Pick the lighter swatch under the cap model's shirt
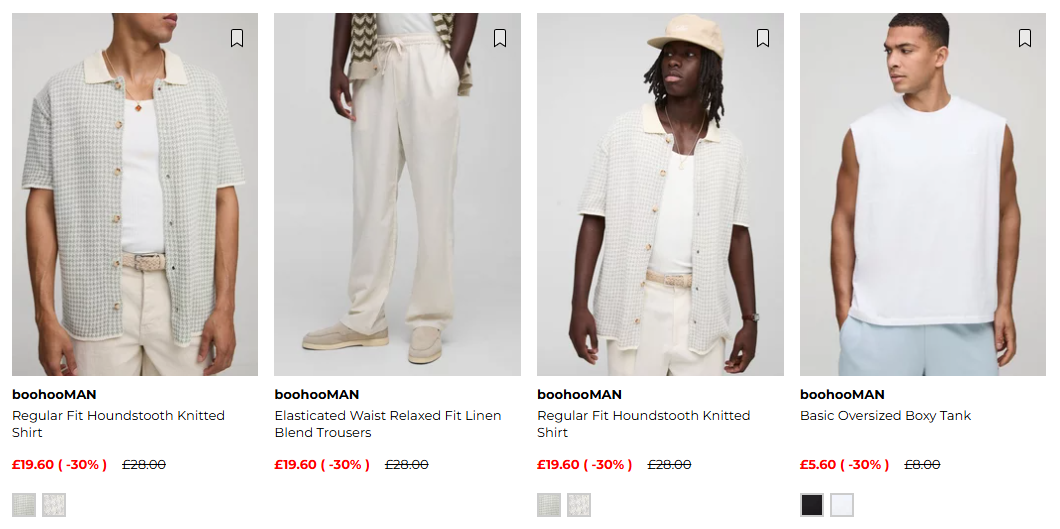Image resolution: width=1060 pixels, height=529 pixels. point(579,505)
